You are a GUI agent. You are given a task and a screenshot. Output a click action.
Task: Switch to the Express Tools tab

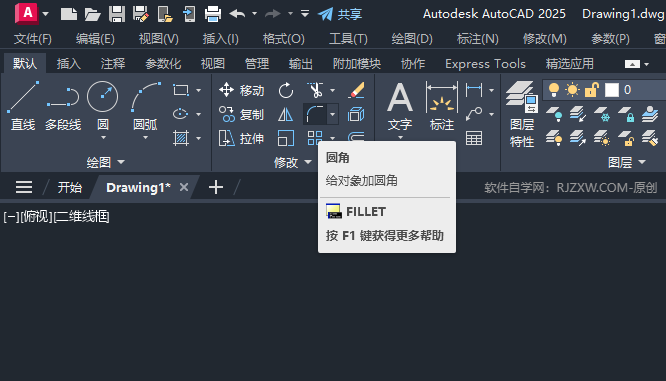tap(485, 64)
